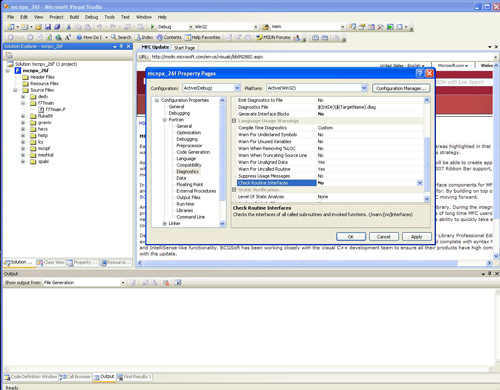The image size is (500, 390).
Task: Click the Add New Item toolbar icon
Action: 25,27
